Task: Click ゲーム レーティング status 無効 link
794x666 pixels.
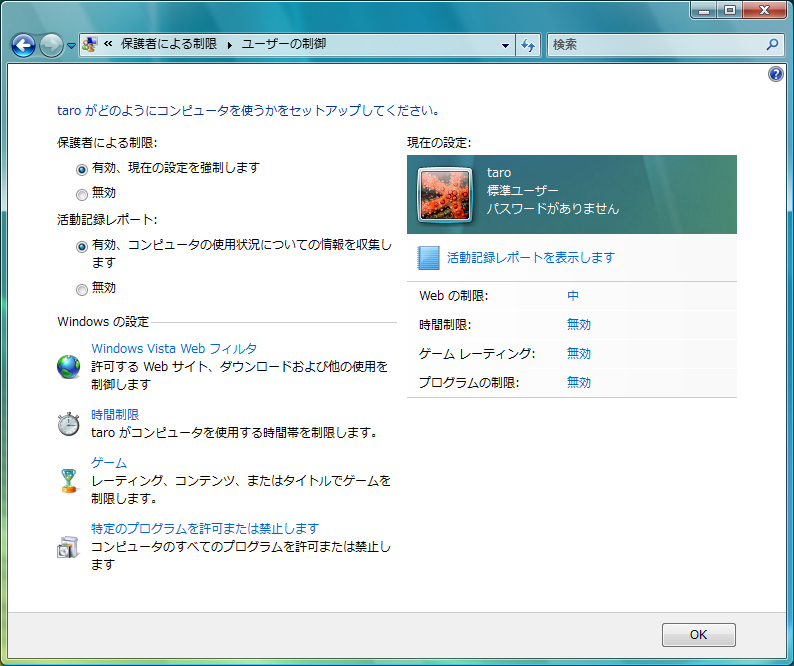Action: pyautogui.click(x=579, y=354)
